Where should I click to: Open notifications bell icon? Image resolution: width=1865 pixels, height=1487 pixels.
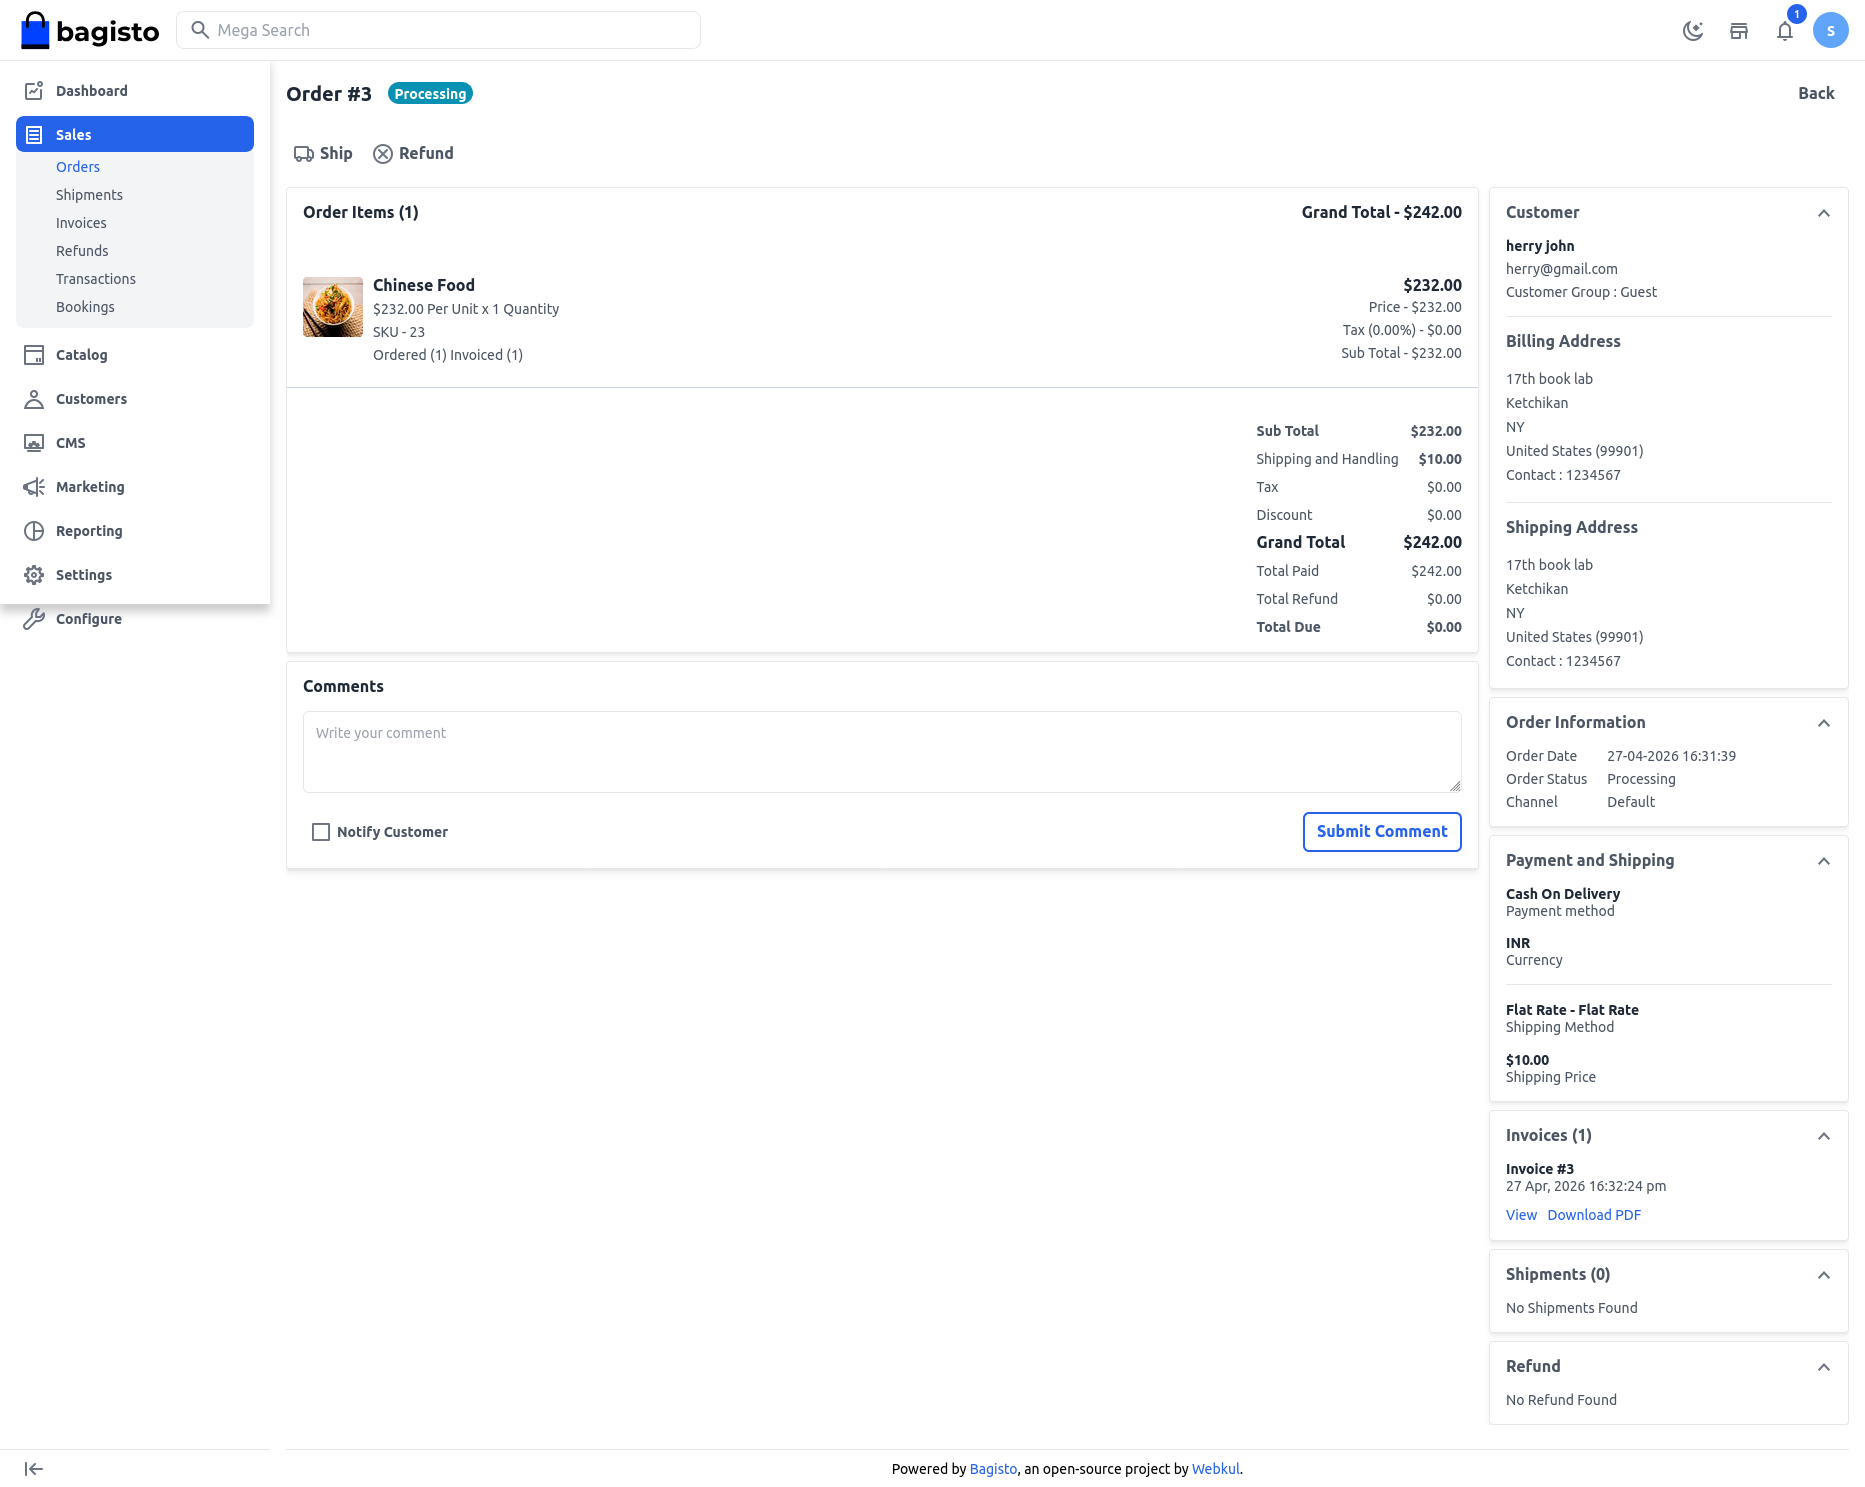(x=1785, y=31)
